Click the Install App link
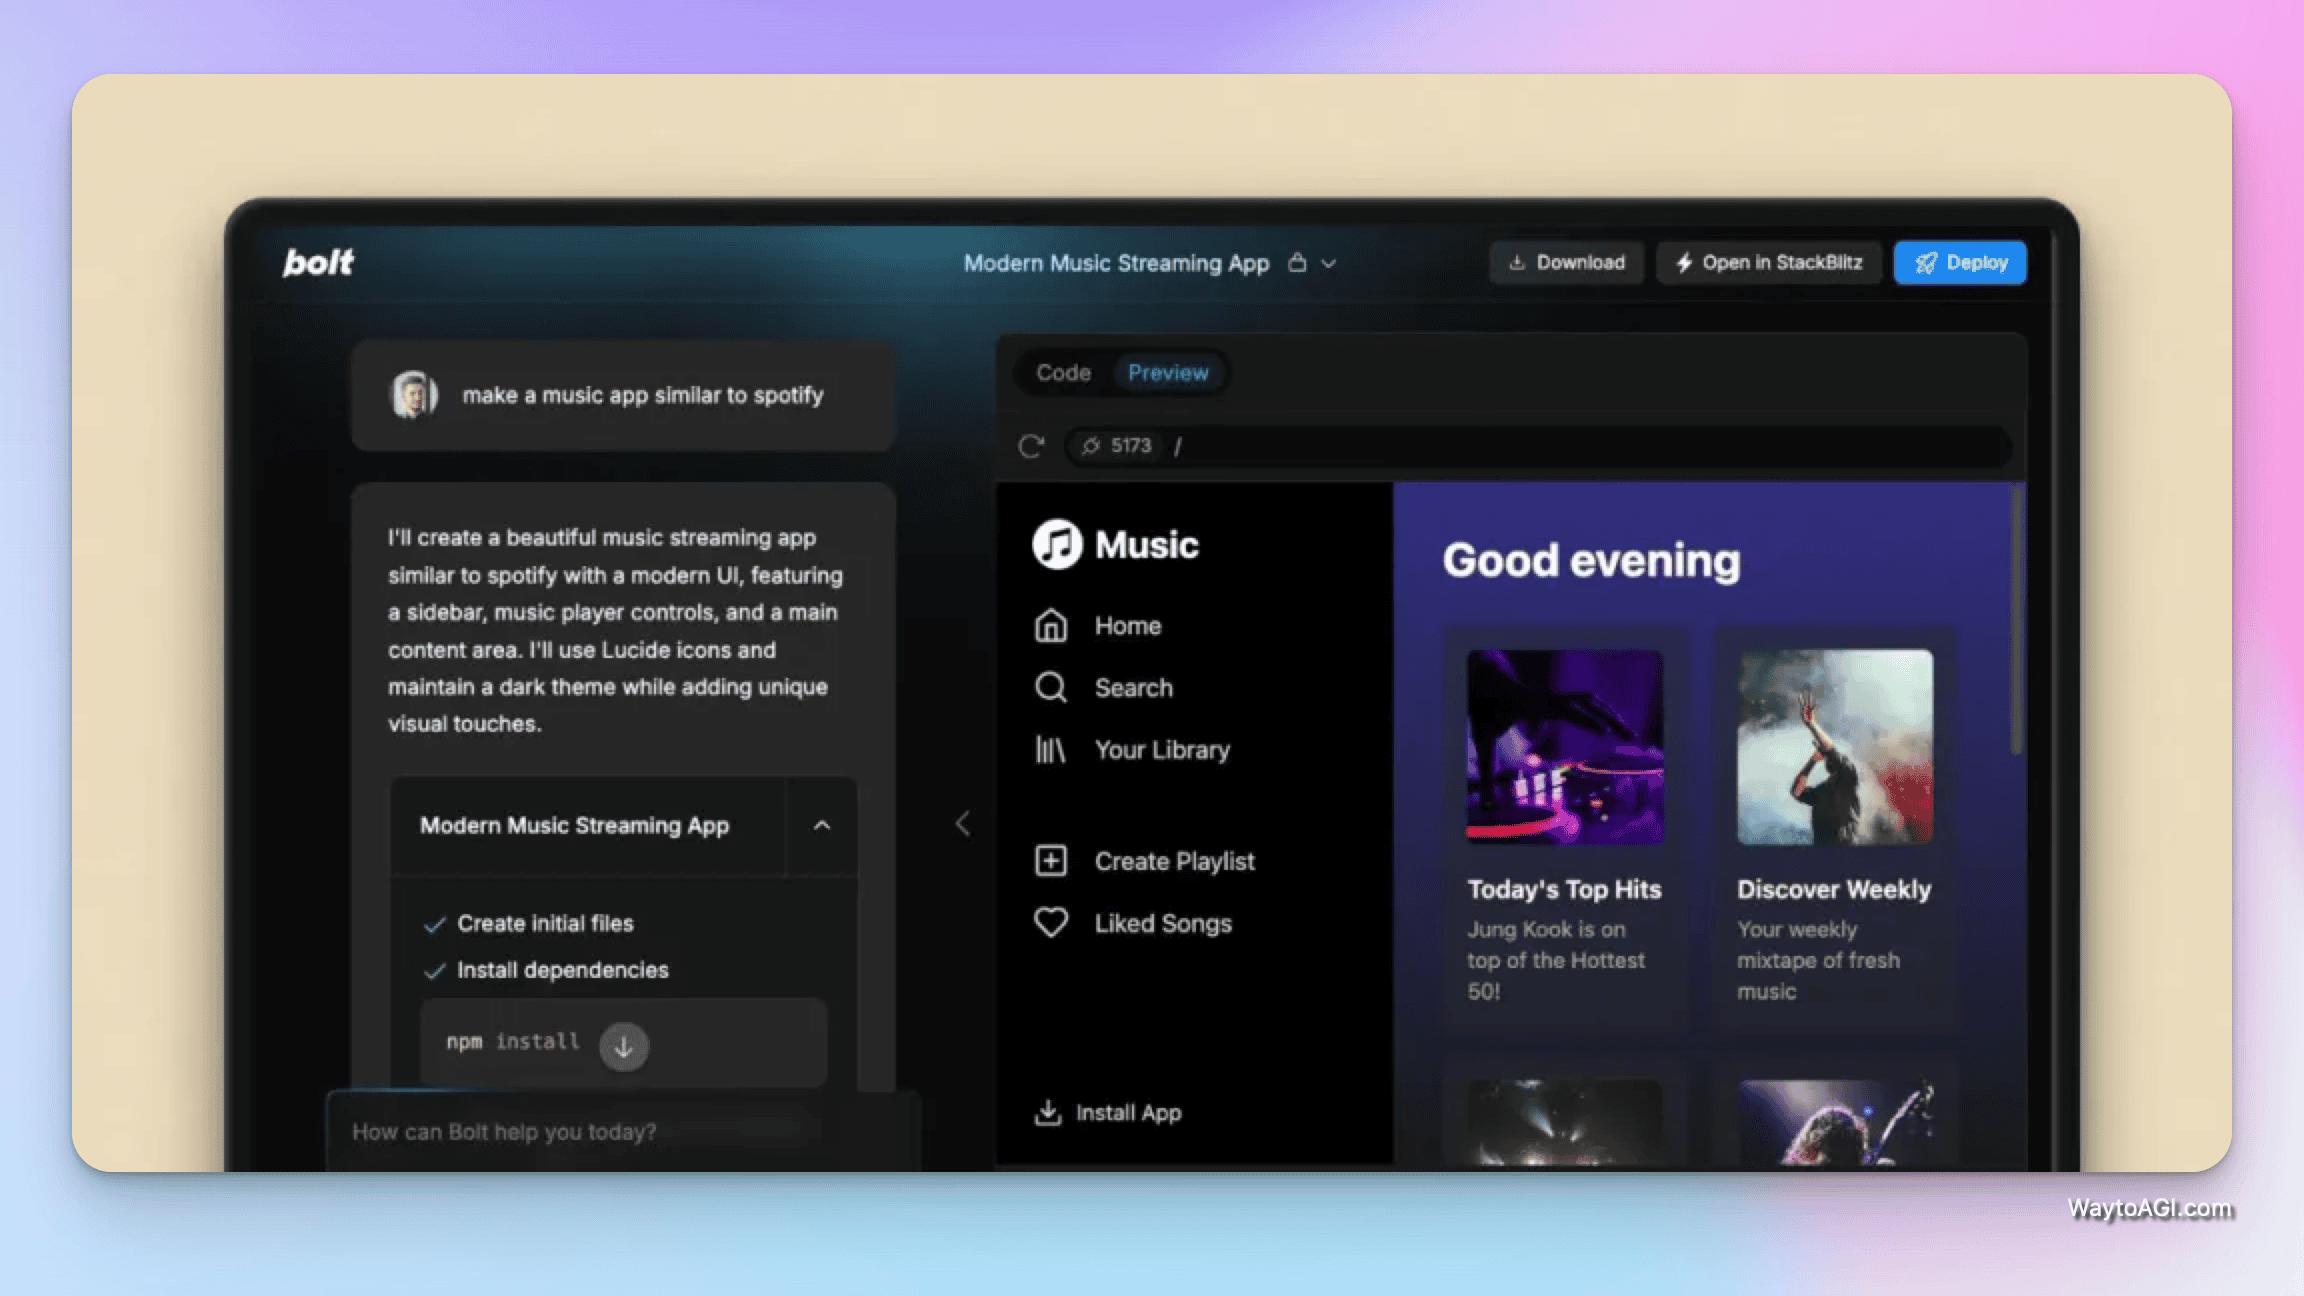This screenshot has width=2304, height=1296. coord(1109,1113)
